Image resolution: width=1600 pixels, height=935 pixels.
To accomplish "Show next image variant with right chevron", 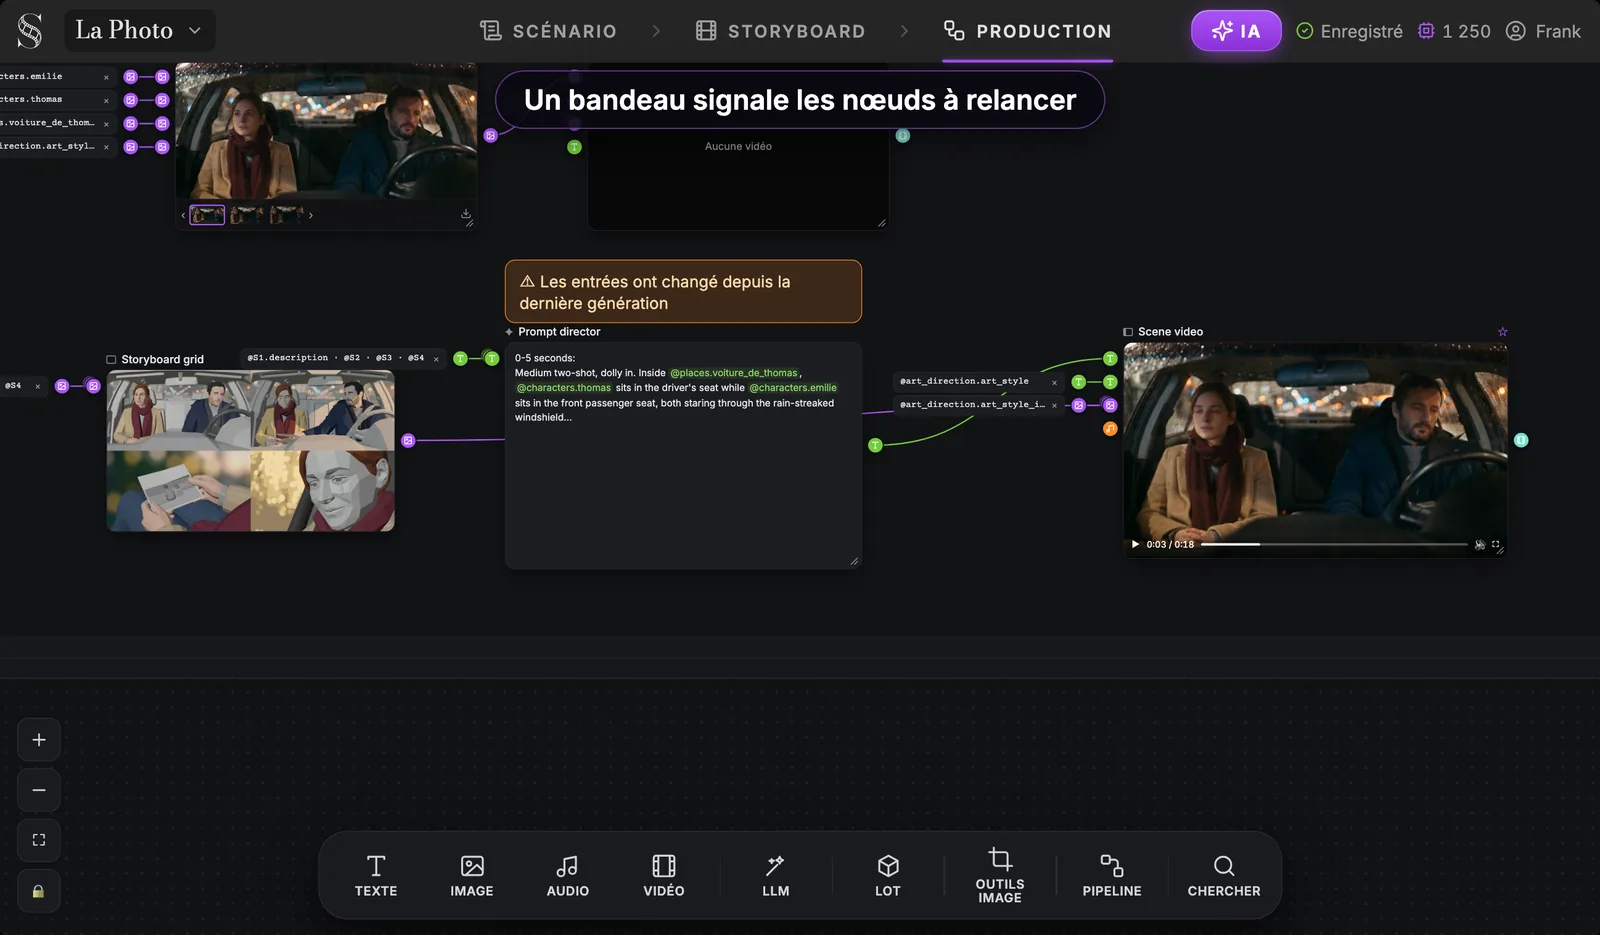I will (x=311, y=215).
